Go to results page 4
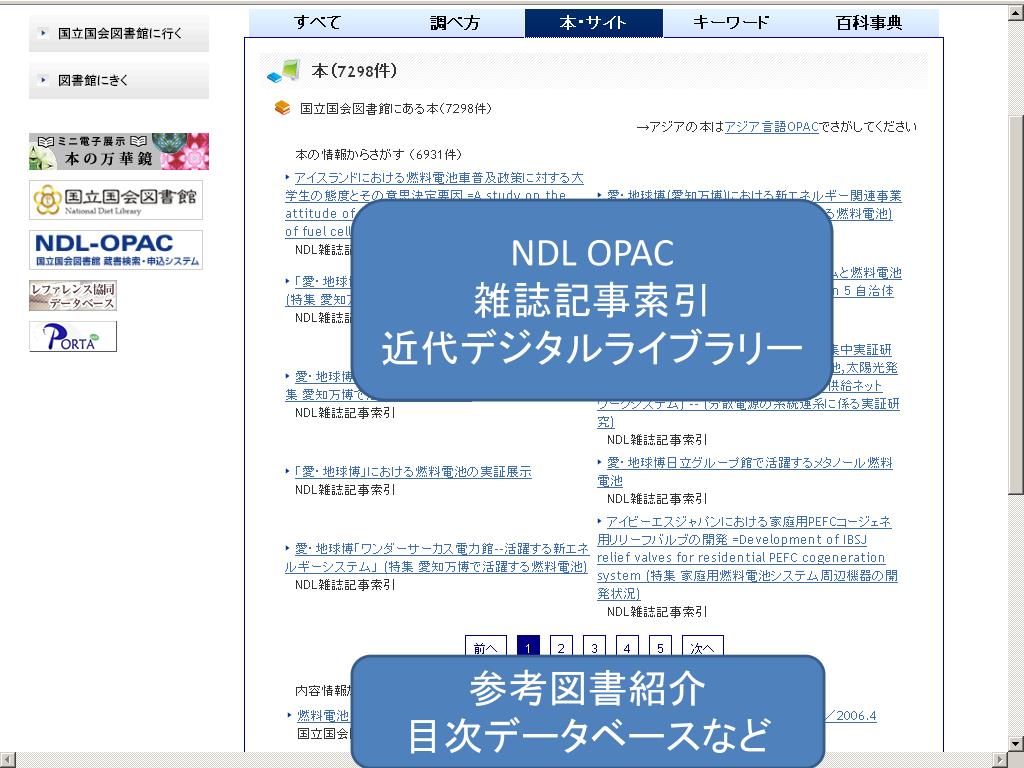Screen dimensions: 1024x768 627,647
